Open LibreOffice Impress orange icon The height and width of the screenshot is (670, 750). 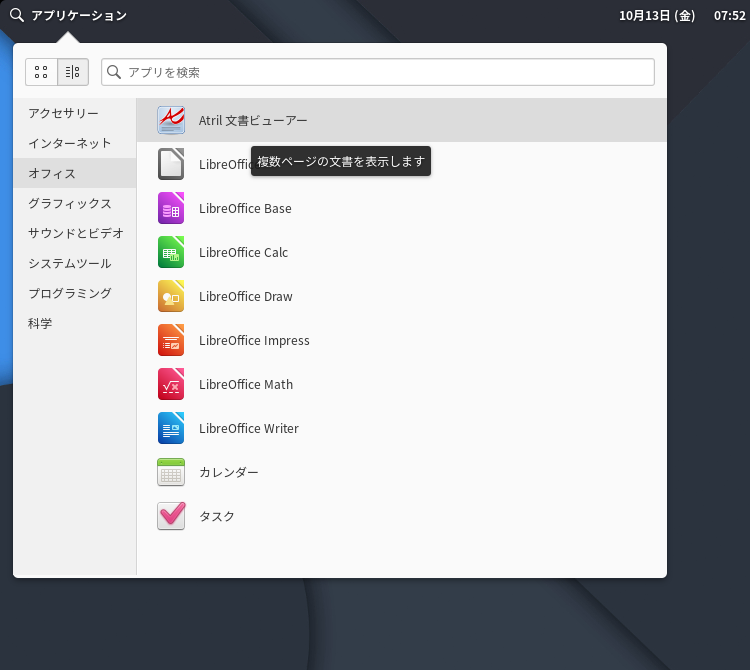171,340
